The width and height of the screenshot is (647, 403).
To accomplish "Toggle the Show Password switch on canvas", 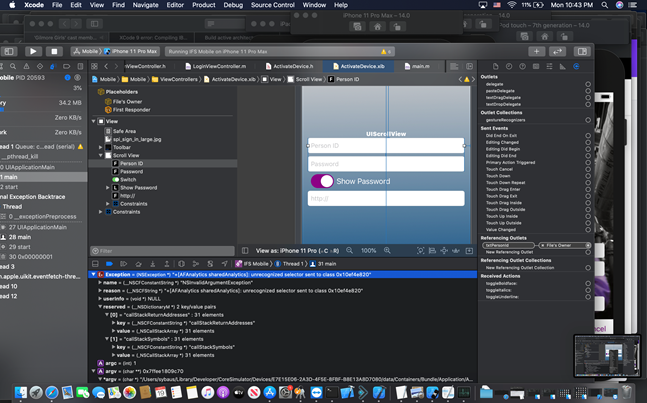I will (x=322, y=181).
